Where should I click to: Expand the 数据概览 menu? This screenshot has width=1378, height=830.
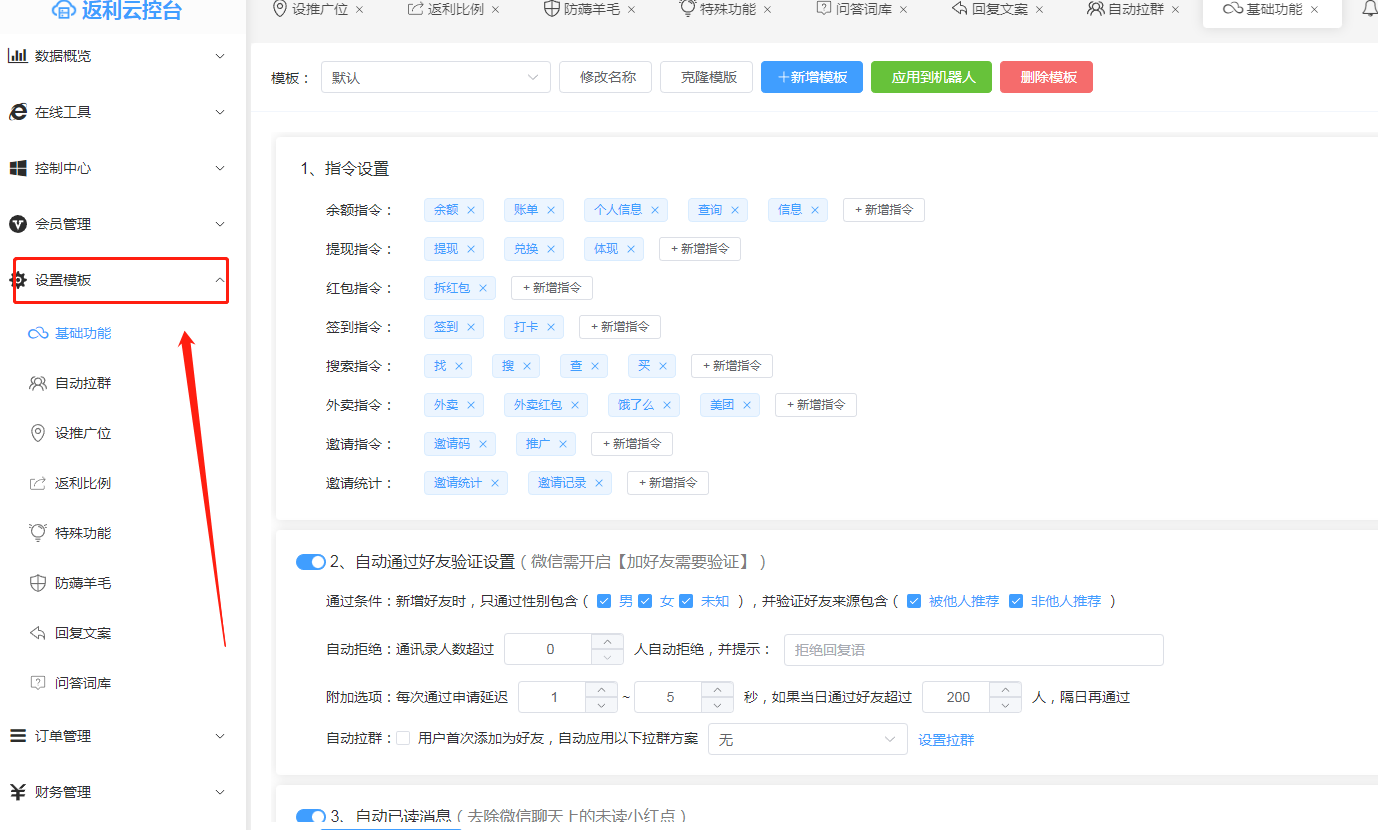coord(220,56)
